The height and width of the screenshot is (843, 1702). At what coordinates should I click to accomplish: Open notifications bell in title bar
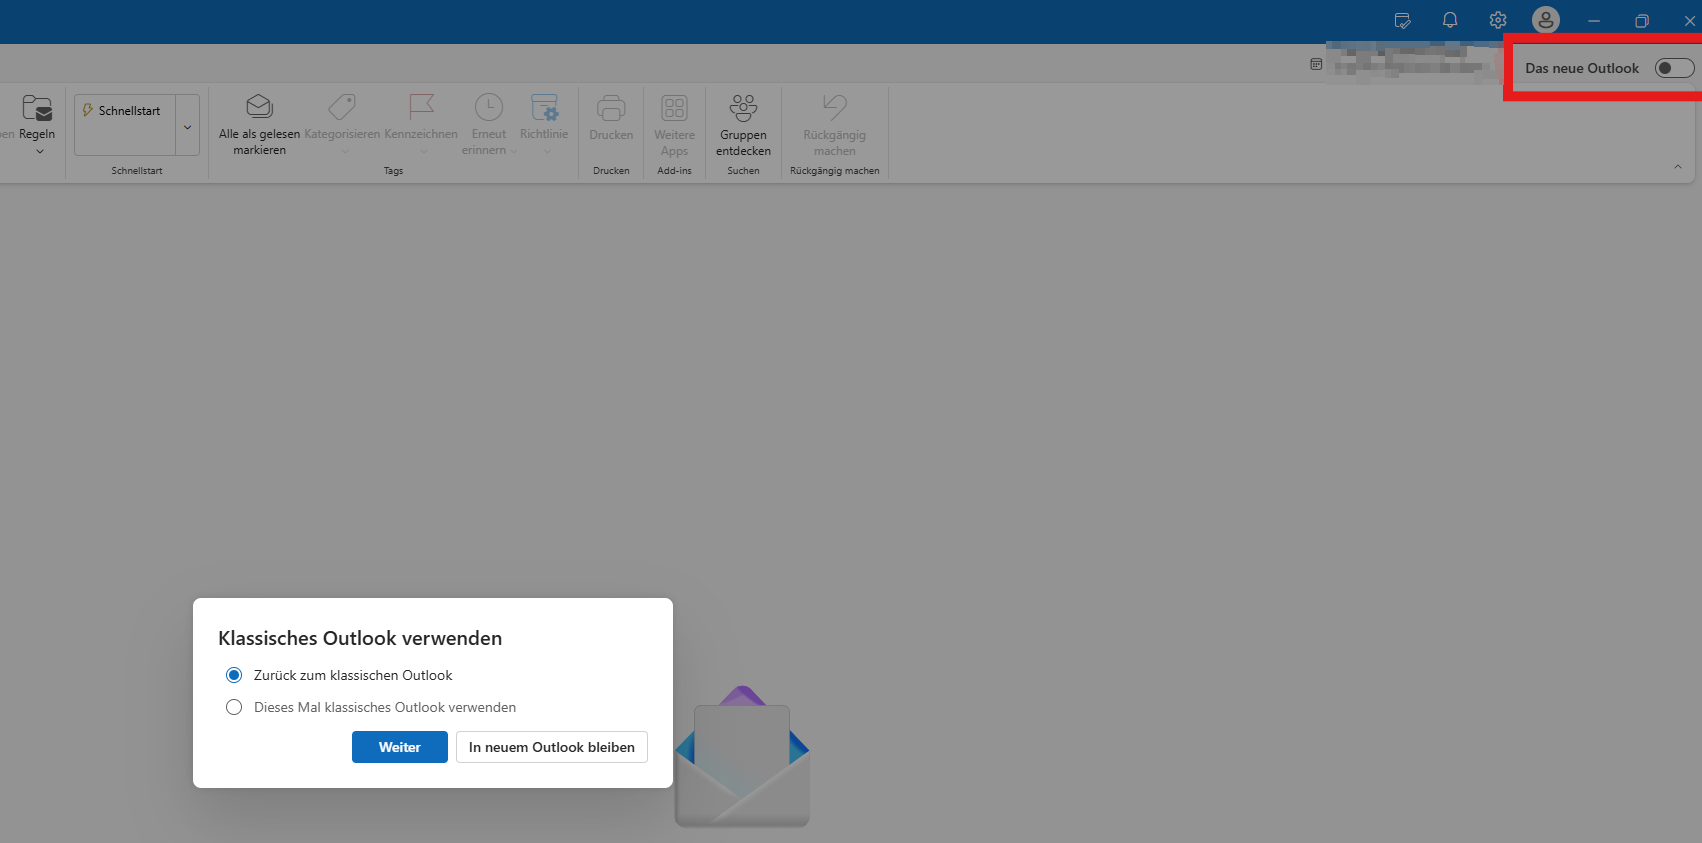pos(1450,20)
